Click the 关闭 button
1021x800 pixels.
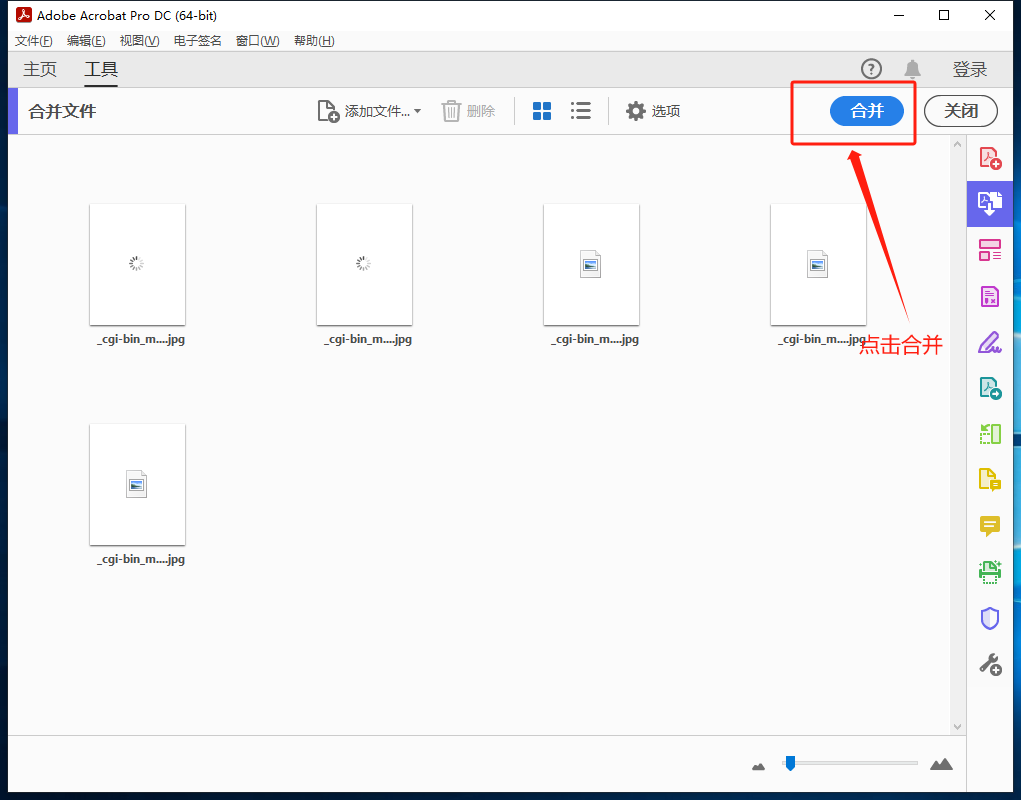pos(960,111)
